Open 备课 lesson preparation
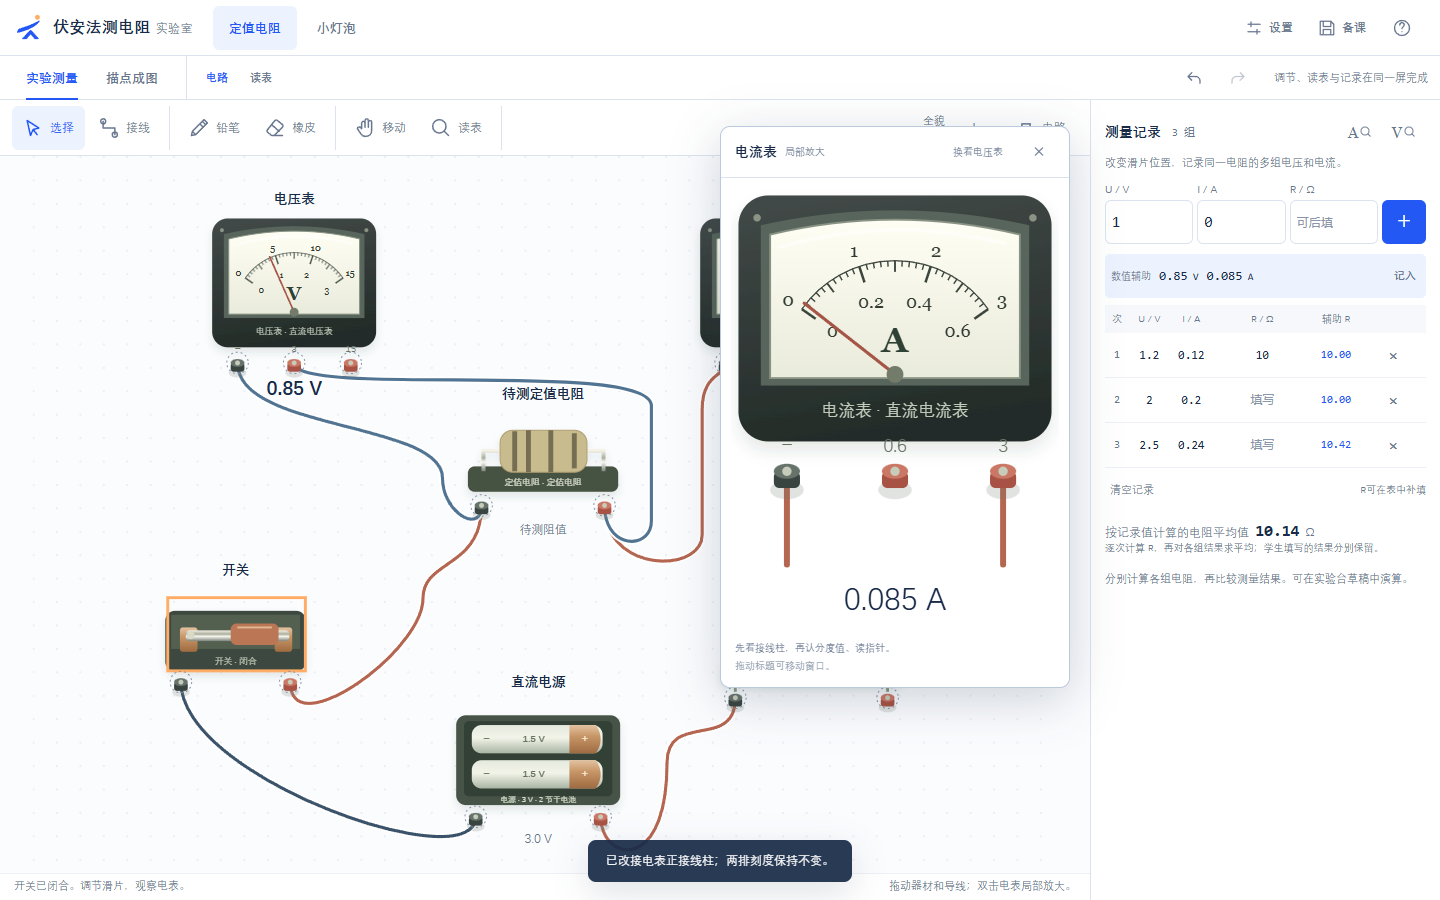Image resolution: width=1440 pixels, height=900 pixels. (x=1342, y=28)
